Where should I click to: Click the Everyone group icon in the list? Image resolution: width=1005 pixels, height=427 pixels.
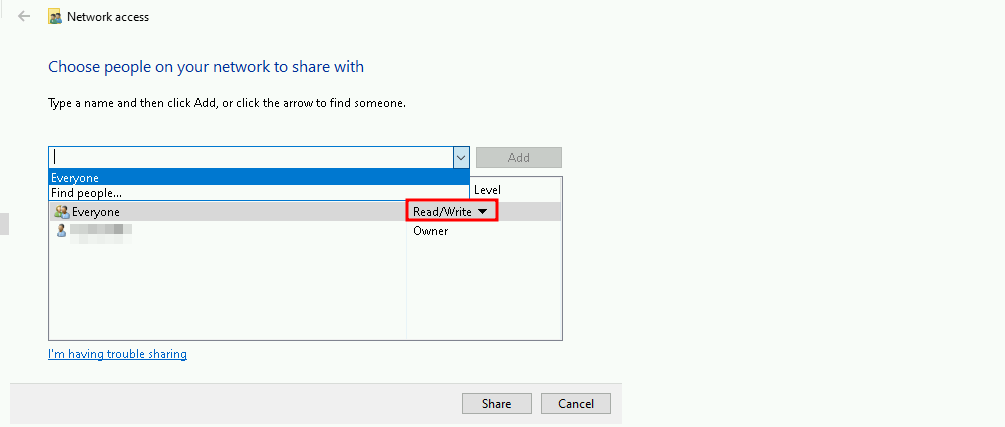pyautogui.click(x=60, y=212)
